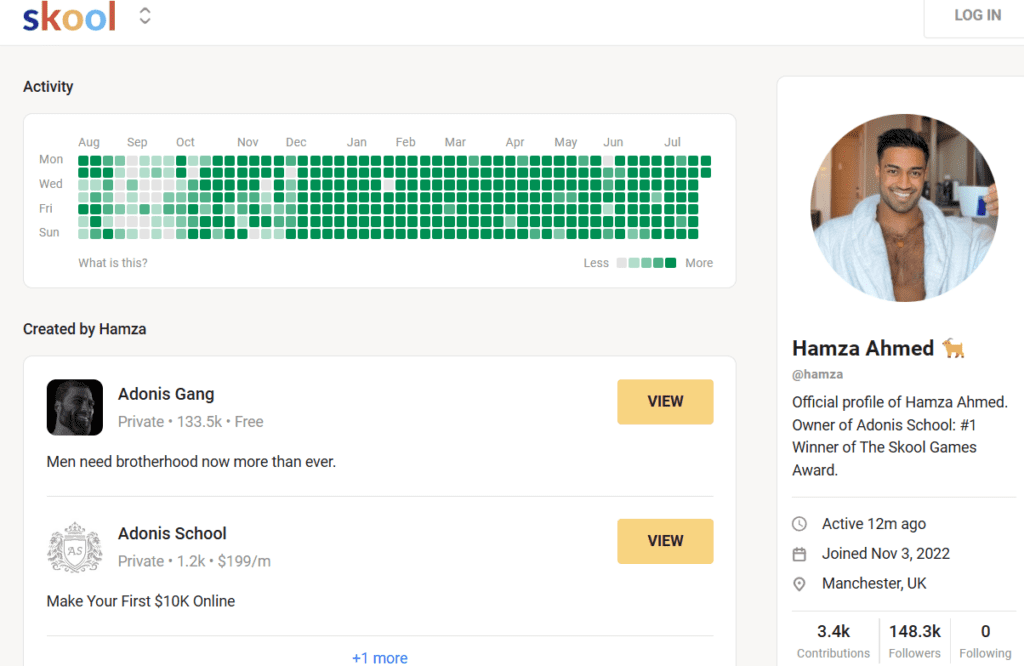Click the darkest green legend swatch
1024x666 pixels.
pyautogui.click(x=670, y=263)
